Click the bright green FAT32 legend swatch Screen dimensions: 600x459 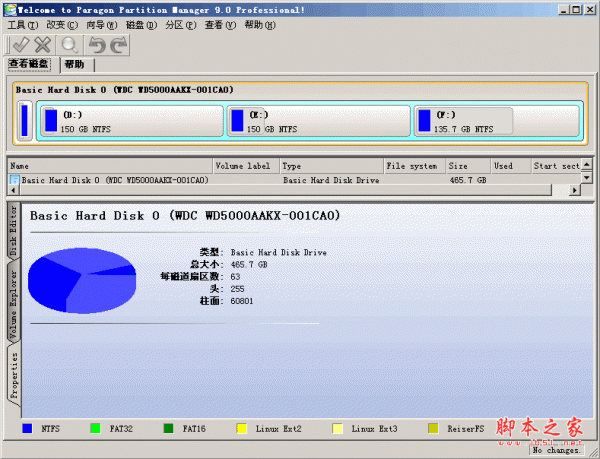[96, 428]
